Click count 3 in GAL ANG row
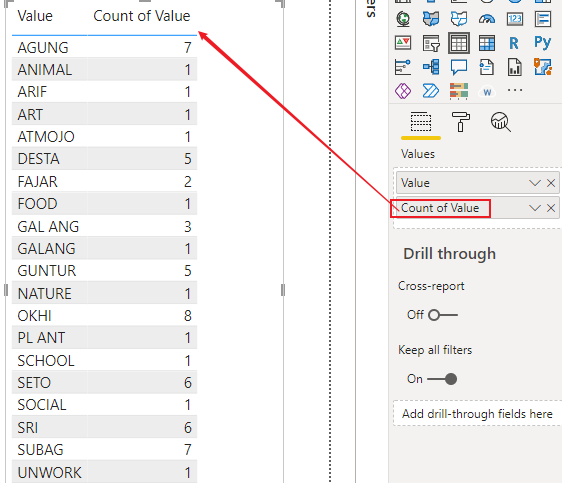This screenshot has width=562, height=483. click(188, 227)
